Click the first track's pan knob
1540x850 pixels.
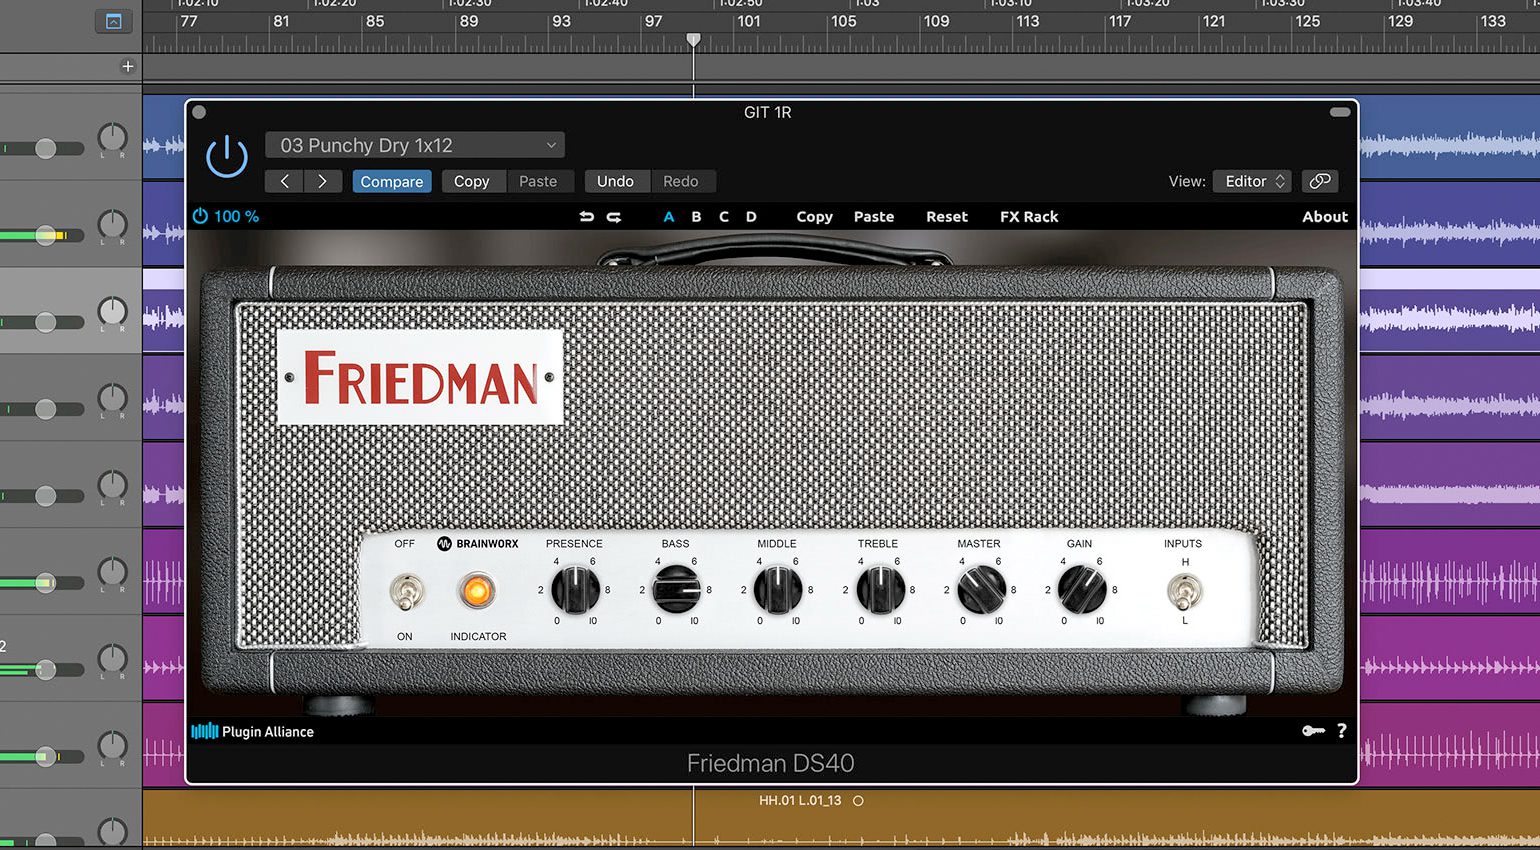(112, 137)
